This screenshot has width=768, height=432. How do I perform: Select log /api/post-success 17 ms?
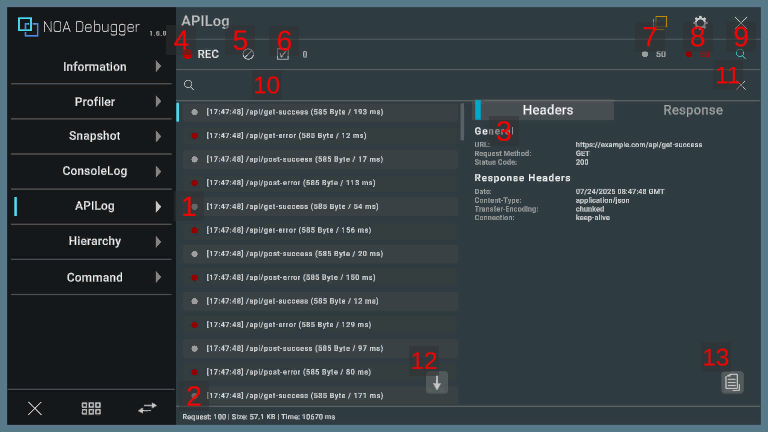pos(320,159)
